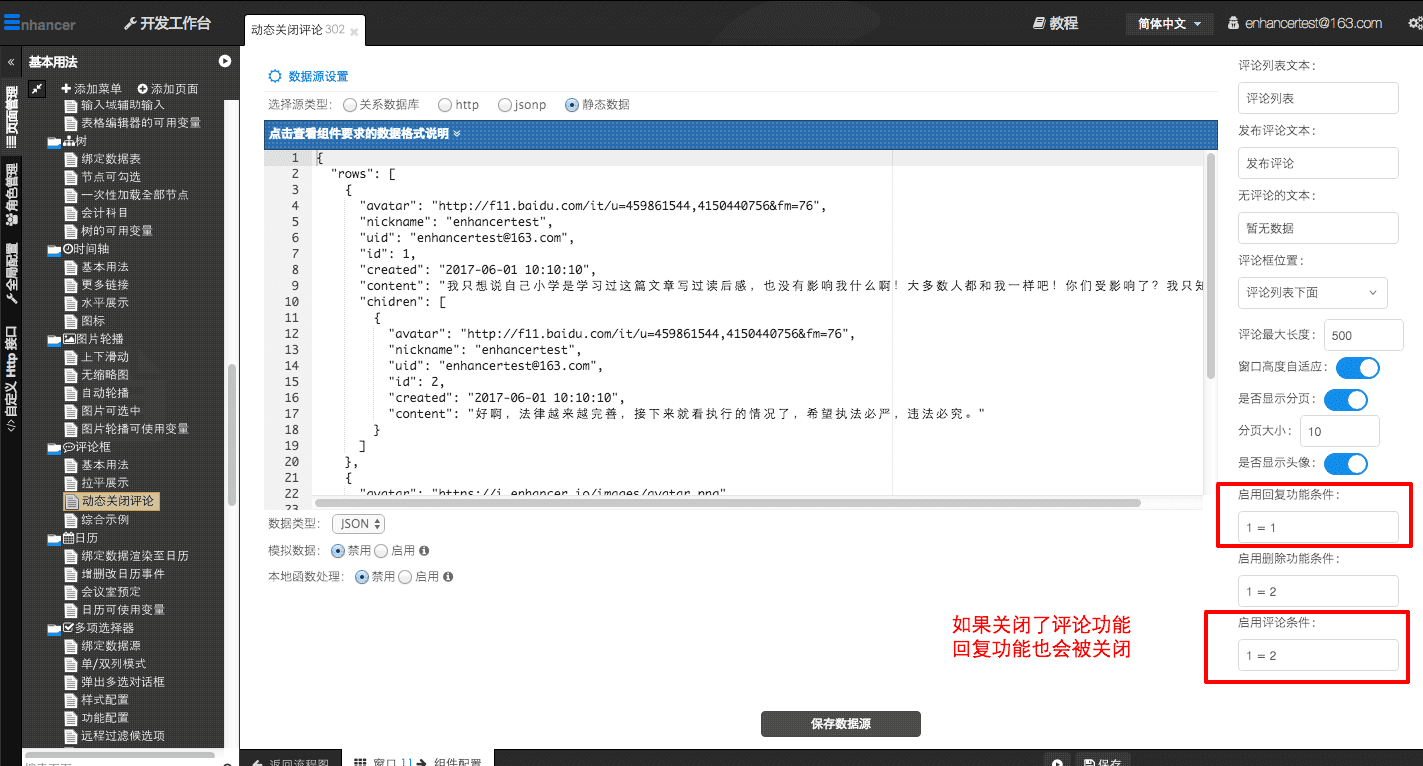
Task: Click page icon of 样式配置
Action: point(71,700)
